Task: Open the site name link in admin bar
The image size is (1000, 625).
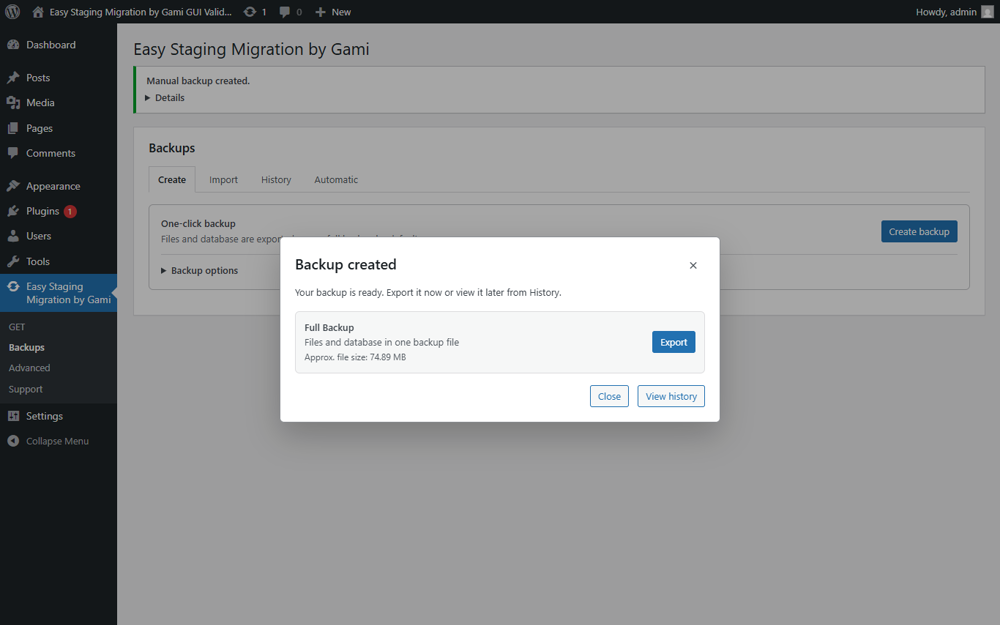Action: click(x=140, y=12)
